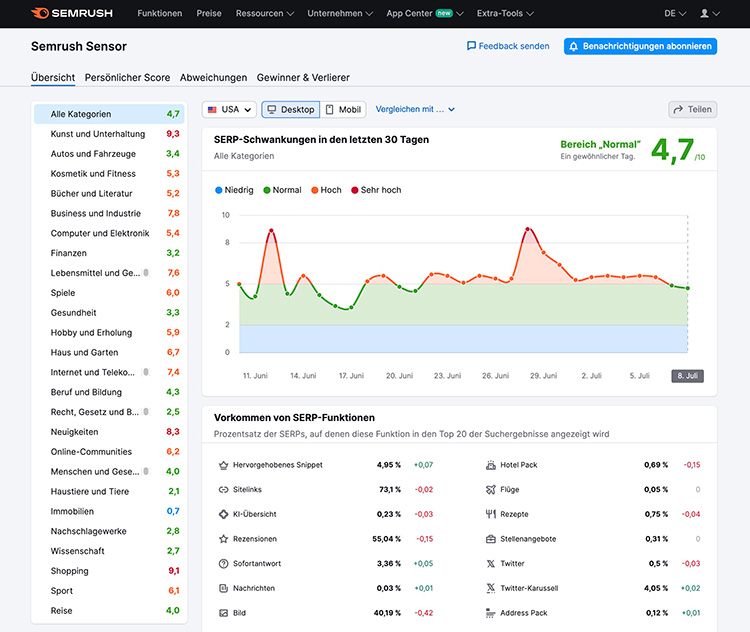Click the info badge beside Internet und Teleko...

(x=146, y=372)
